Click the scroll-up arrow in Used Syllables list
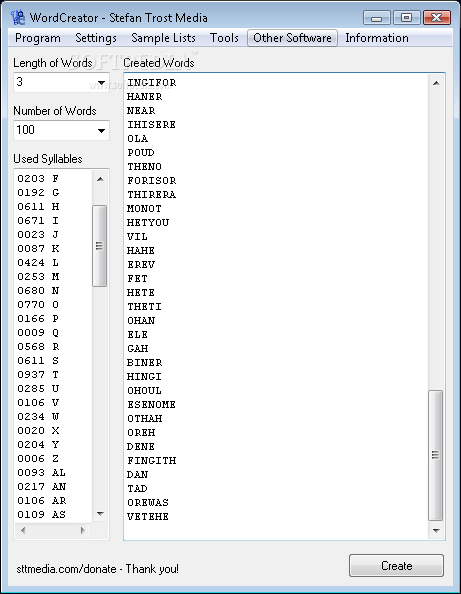The height and width of the screenshot is (594, 461). click(100, 179)
